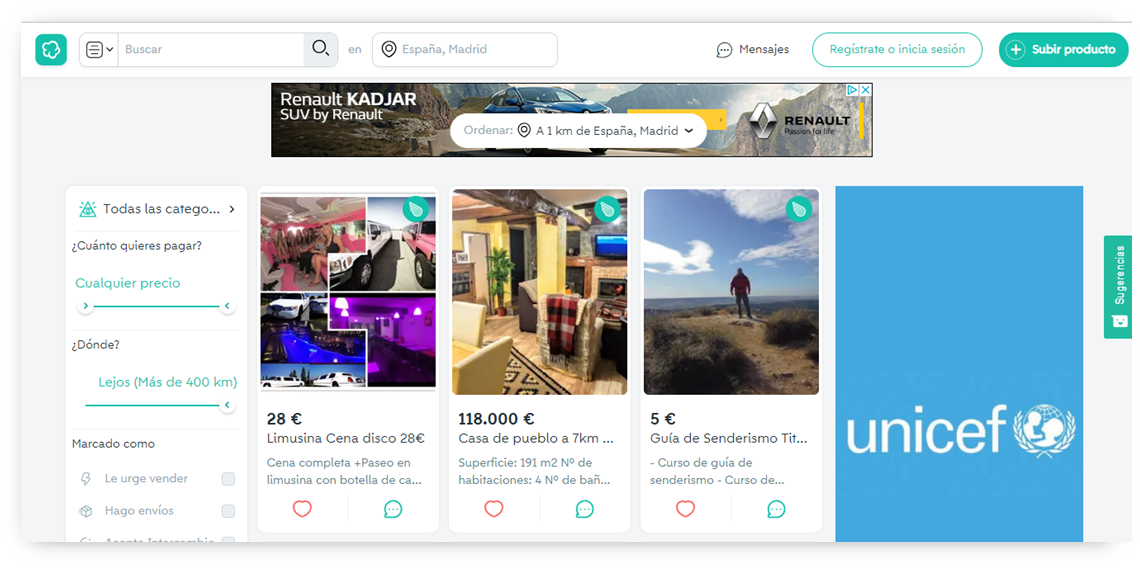
Task: Click the chat bubble icon beside Mensajes
Action: coord(724,50)
